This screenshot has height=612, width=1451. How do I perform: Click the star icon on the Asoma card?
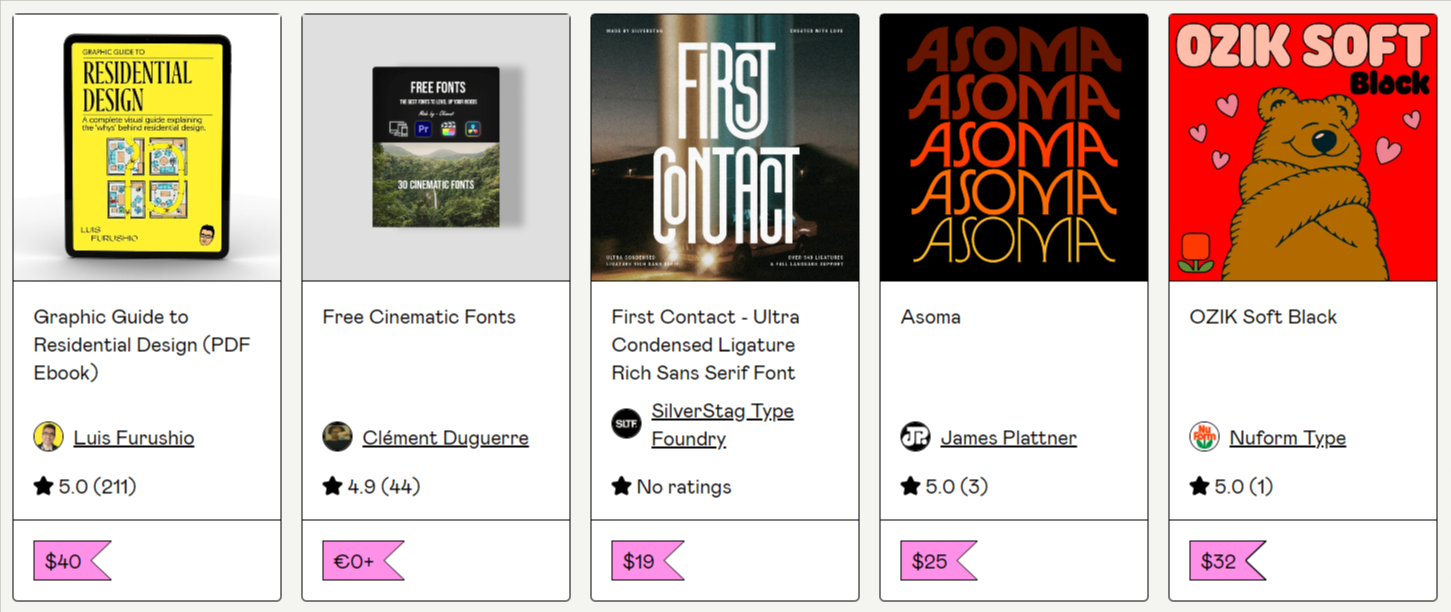pyautogui.click(x=909, y=486)
